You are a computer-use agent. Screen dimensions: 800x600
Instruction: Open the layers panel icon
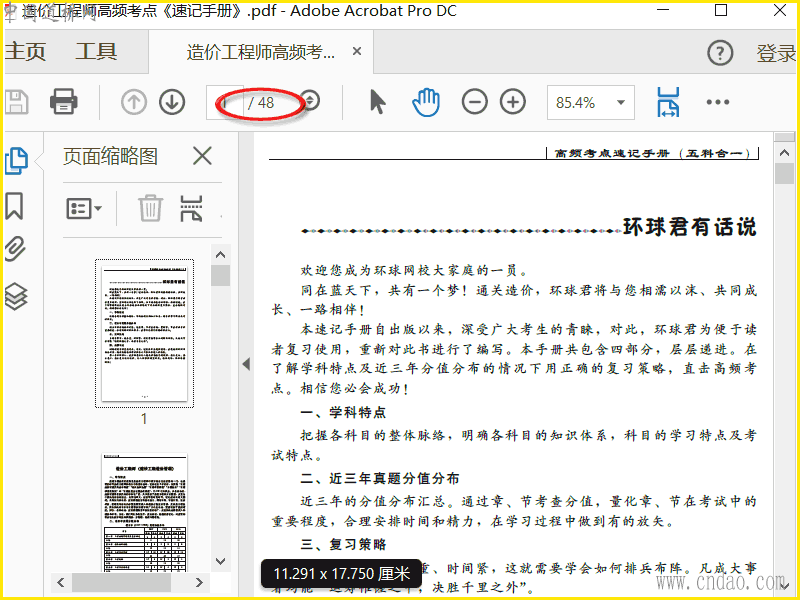[x=16, y=296]
